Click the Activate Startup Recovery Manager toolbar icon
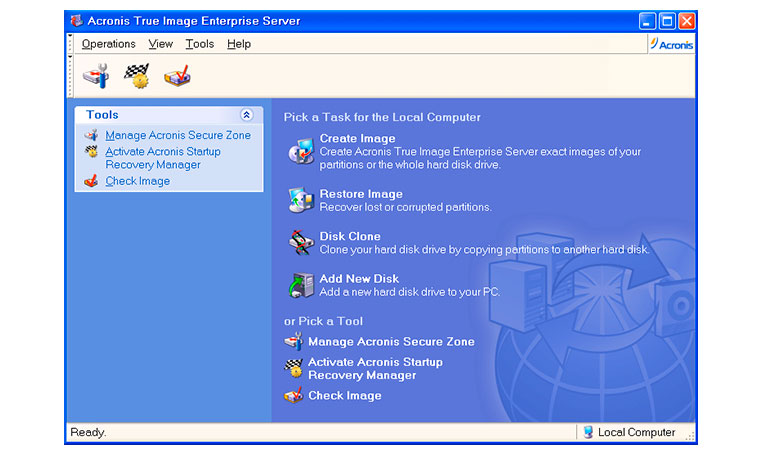 coord(137,76)
